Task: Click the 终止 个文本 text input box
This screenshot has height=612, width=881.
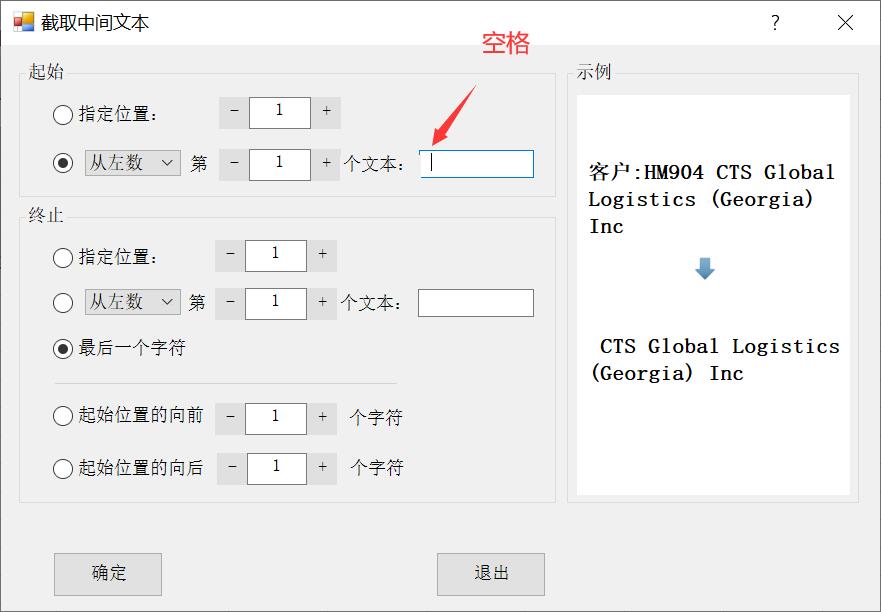Action: pyautogui.click(x=476, y=303)
